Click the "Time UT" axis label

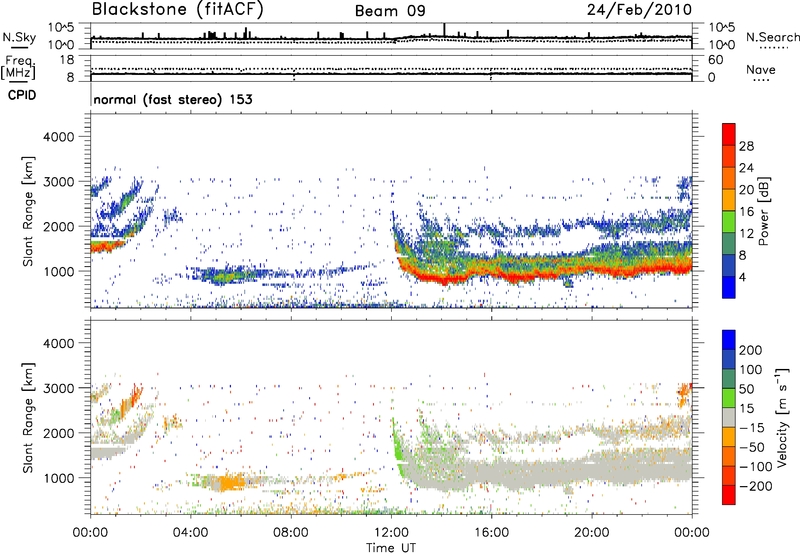(x=391, y=548)
